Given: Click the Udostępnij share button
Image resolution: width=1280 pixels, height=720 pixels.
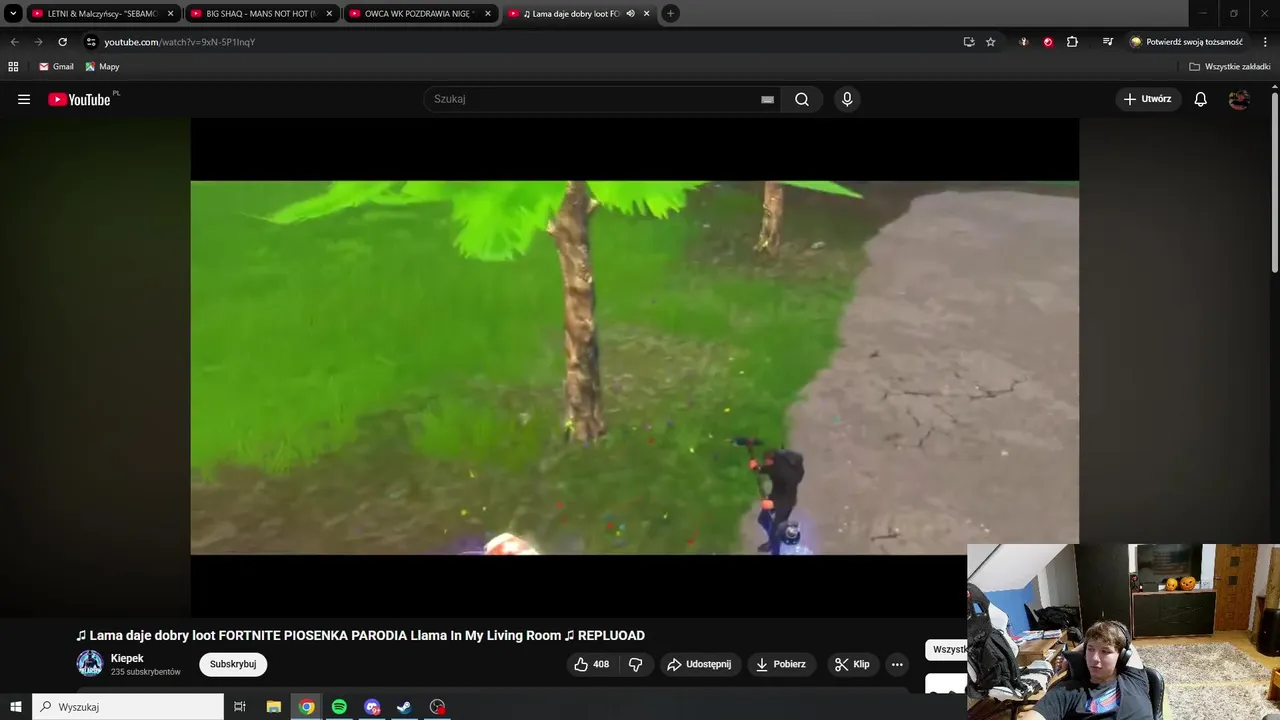Looking at the screenshot, I should coord(699,664).
